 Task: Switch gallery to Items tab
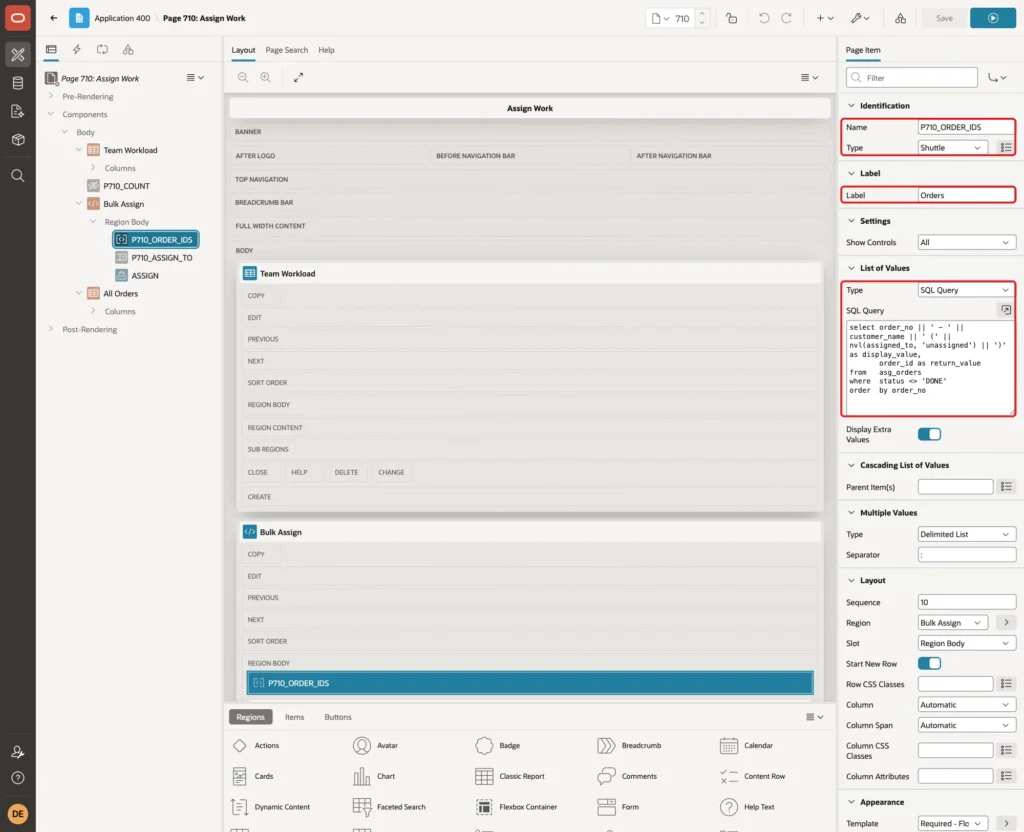coord(295,717)
